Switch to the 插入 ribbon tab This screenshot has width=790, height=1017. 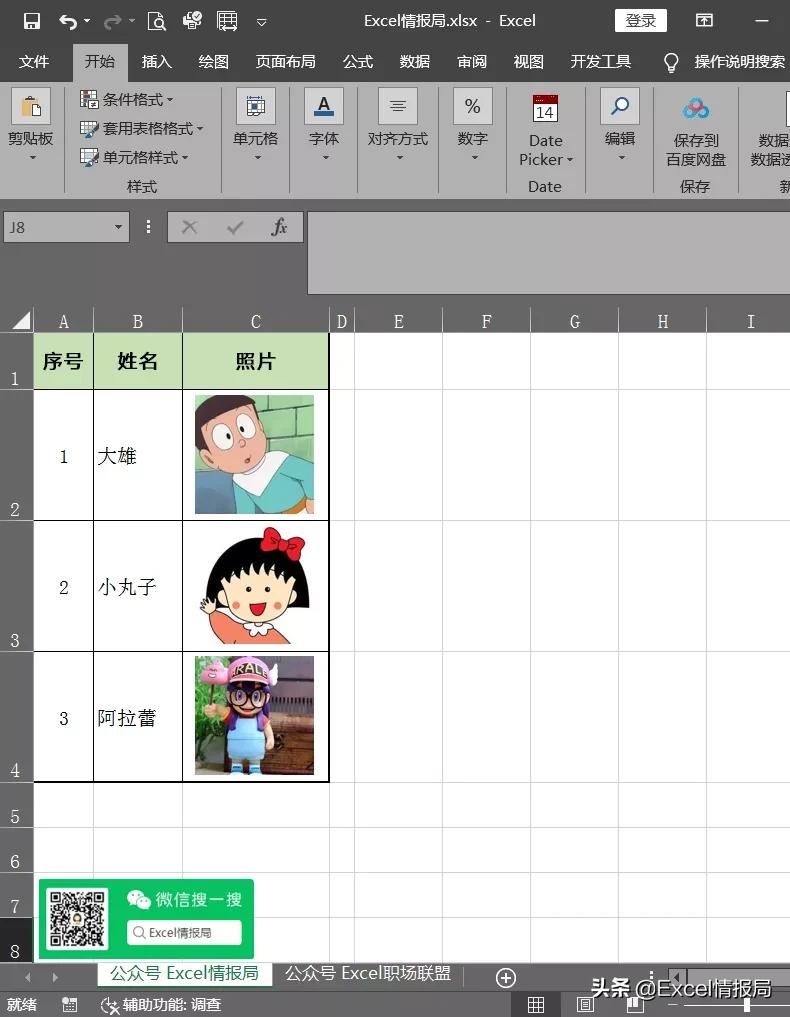[x=157, y=62]
